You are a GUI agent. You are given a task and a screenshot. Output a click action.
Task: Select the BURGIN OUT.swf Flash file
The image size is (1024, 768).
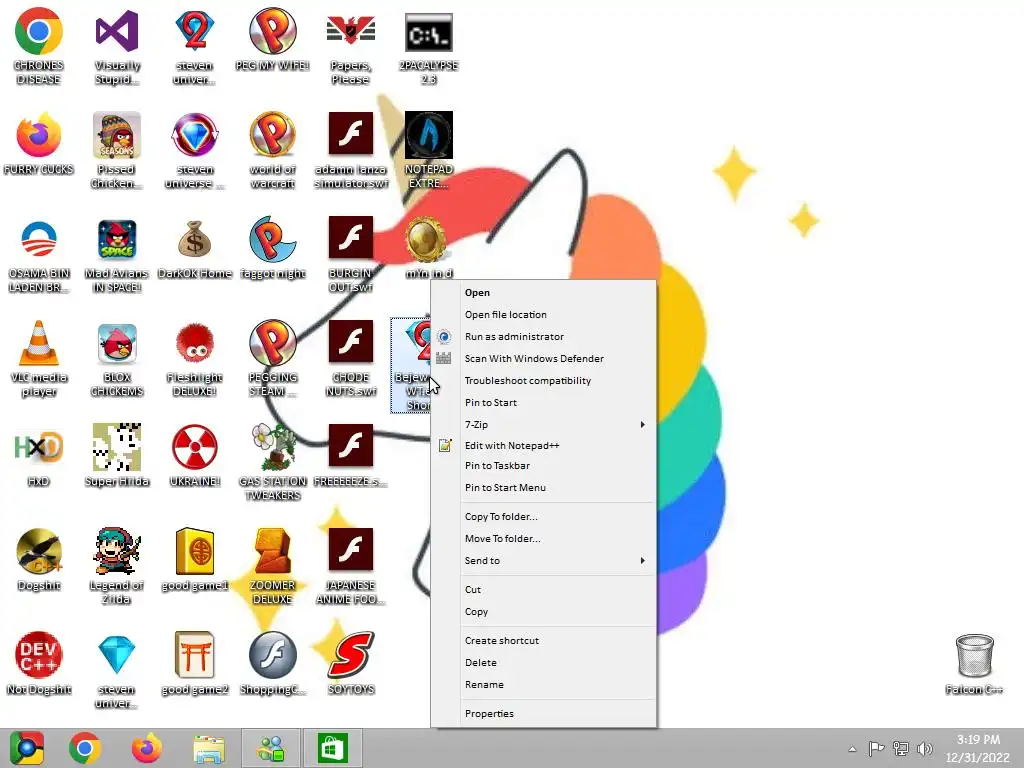pos(351,238)
